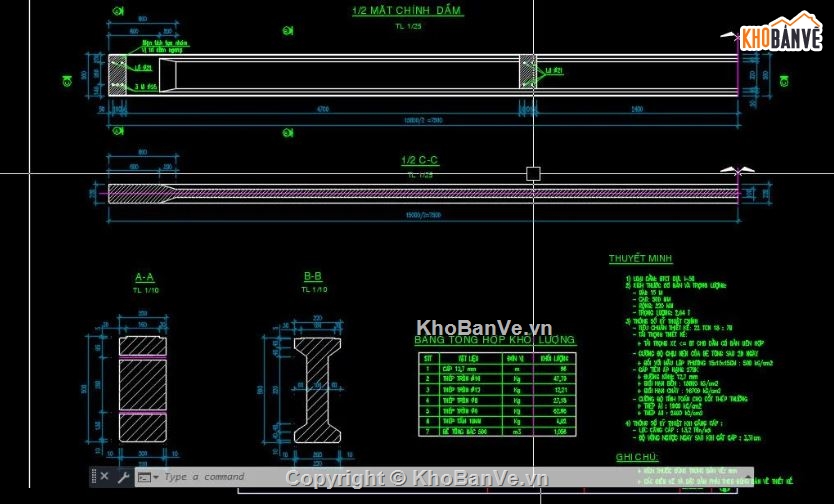
Task: Select the 'CÁP 12,7 mm' table cell
Action: click(x=471, y=368)
